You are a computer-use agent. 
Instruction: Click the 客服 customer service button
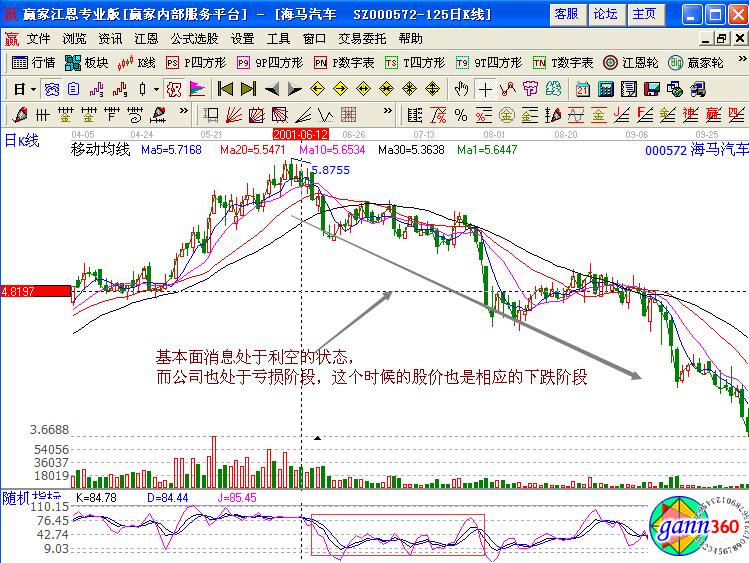pyautogui.click(x=567, y=14)
